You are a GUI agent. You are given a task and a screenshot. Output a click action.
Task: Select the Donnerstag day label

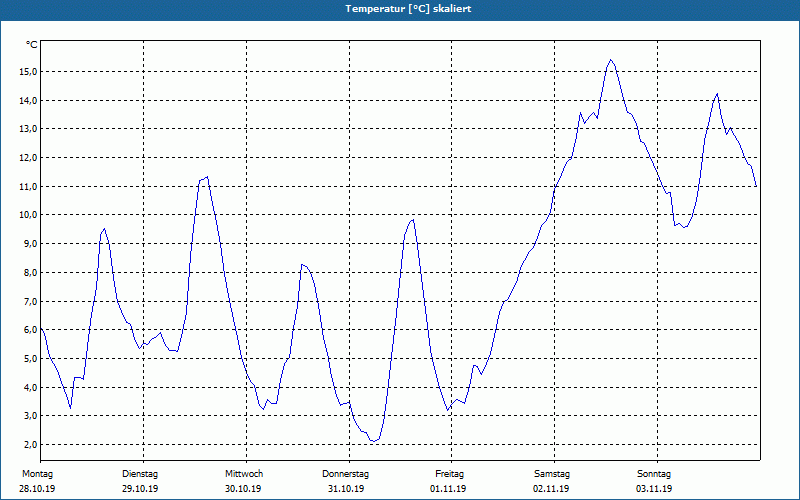tap(345, 474)
